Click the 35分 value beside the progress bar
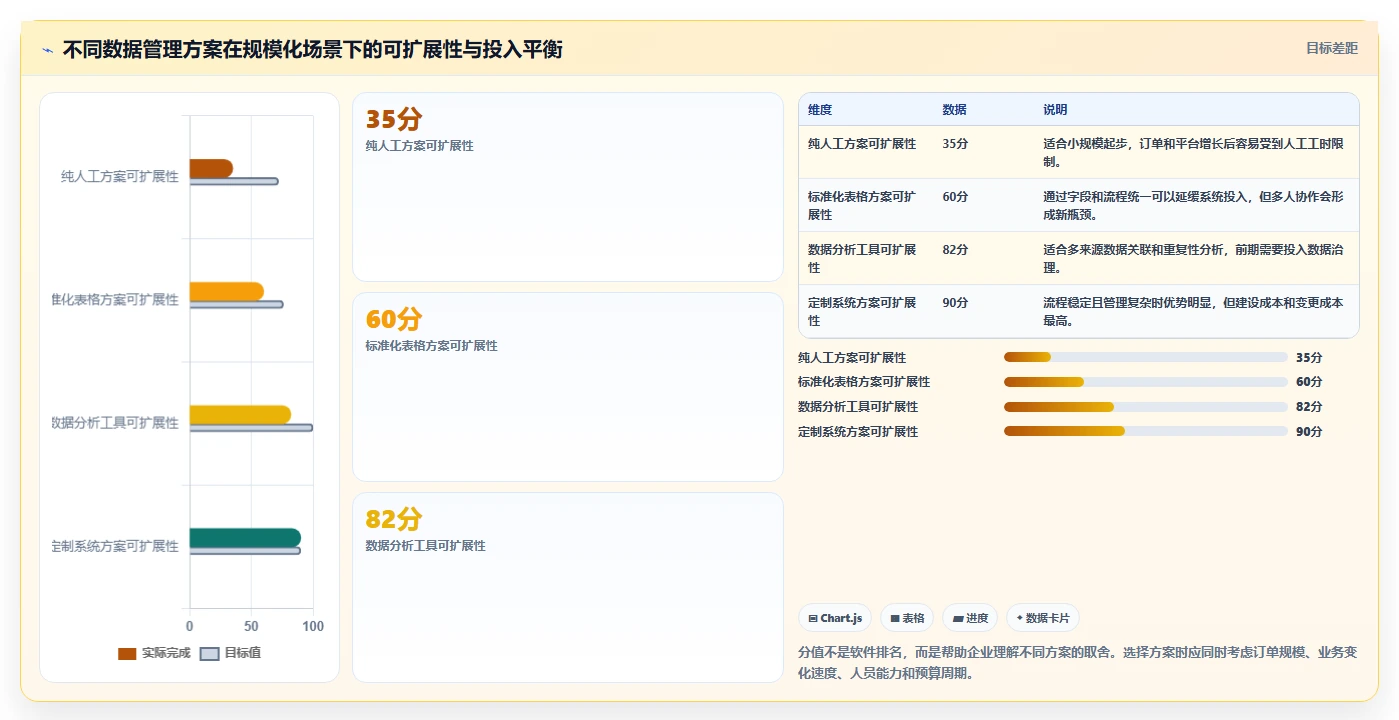Image resolution: width=1399 pixels, height=720 pixels. (x=1309, y=358)
